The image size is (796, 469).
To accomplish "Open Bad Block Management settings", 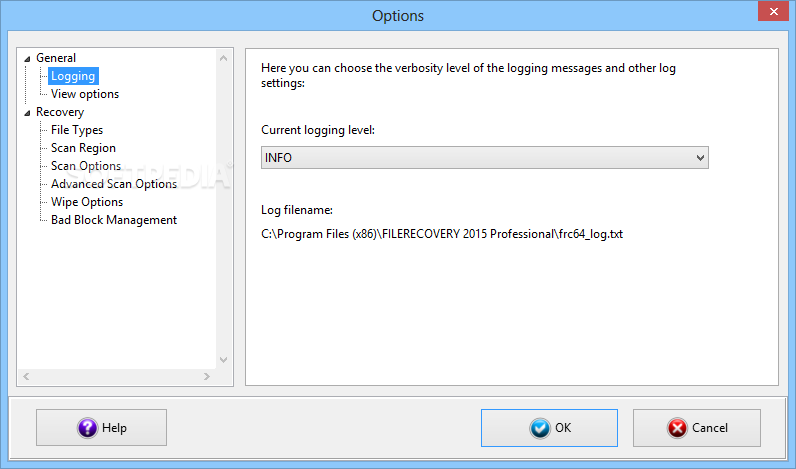I will [x=114, y=220].
